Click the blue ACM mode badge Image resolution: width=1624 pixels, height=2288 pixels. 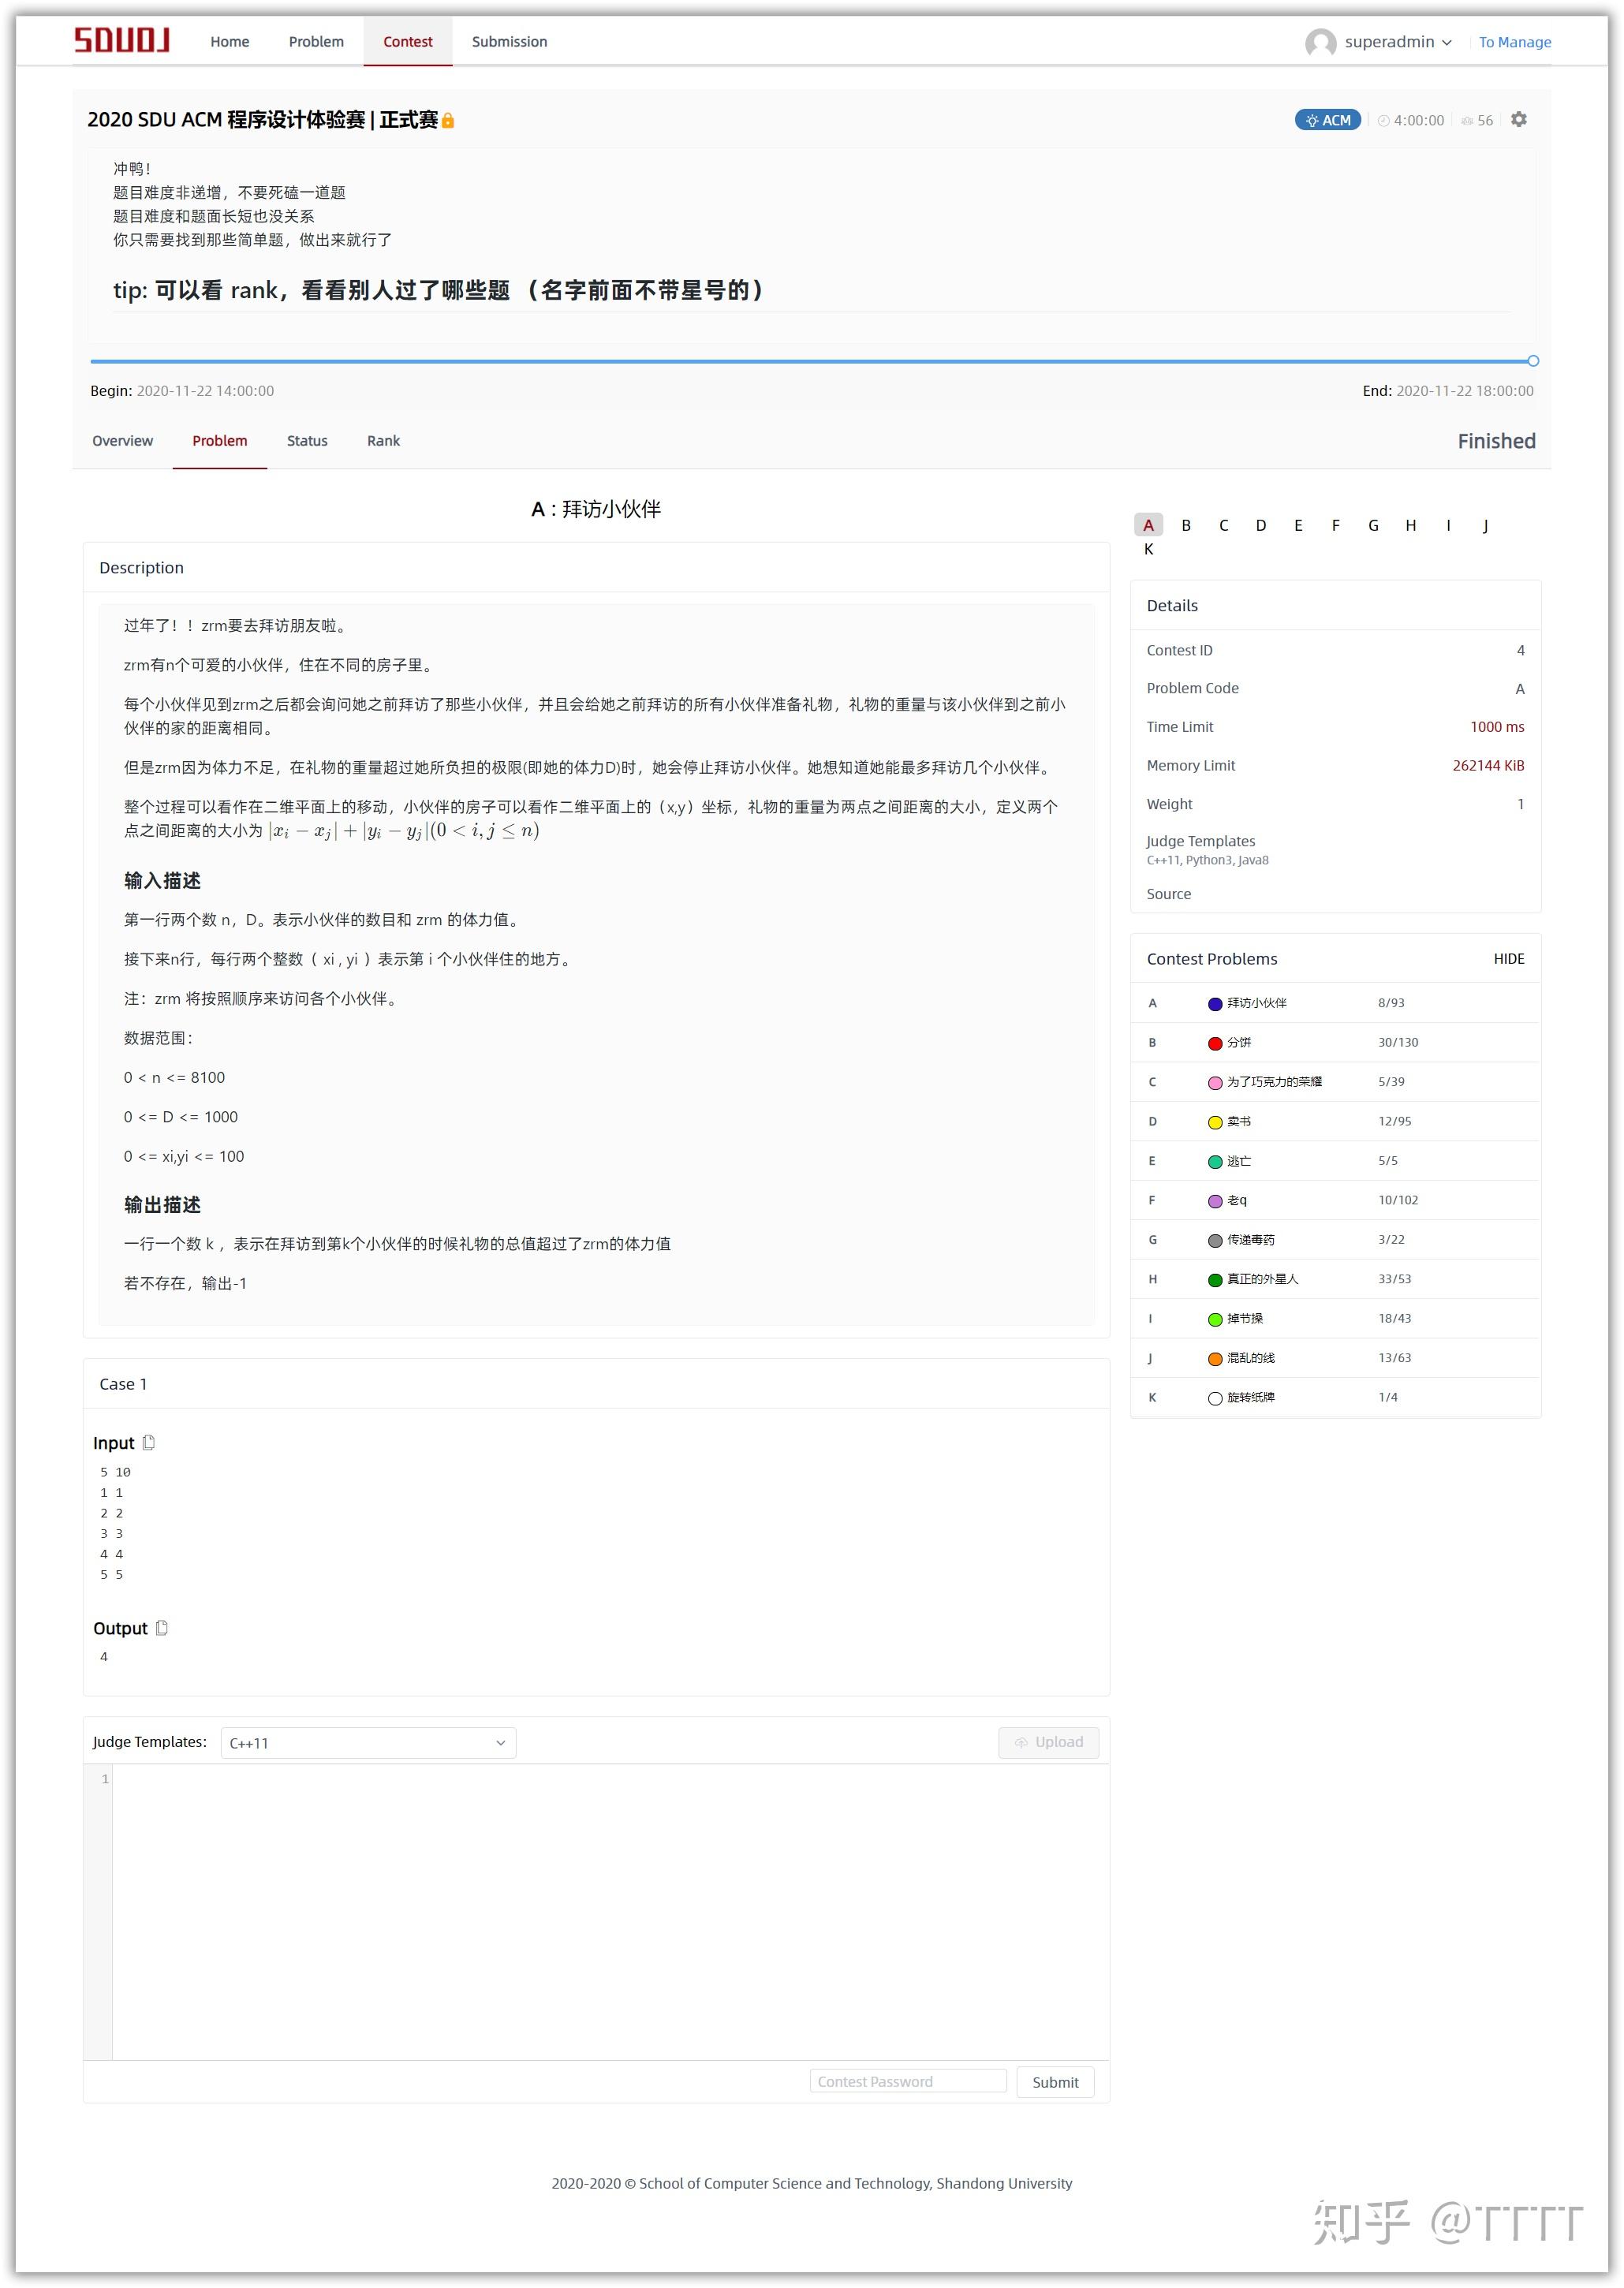pos(1327,120)
